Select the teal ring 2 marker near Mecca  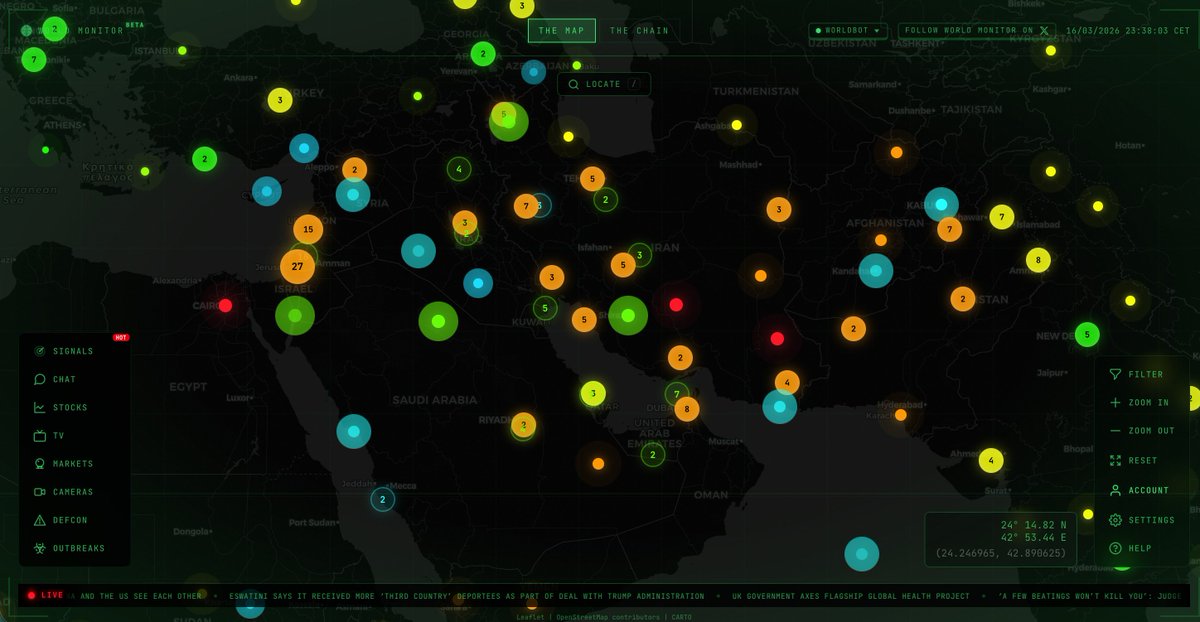coord(382,499)
